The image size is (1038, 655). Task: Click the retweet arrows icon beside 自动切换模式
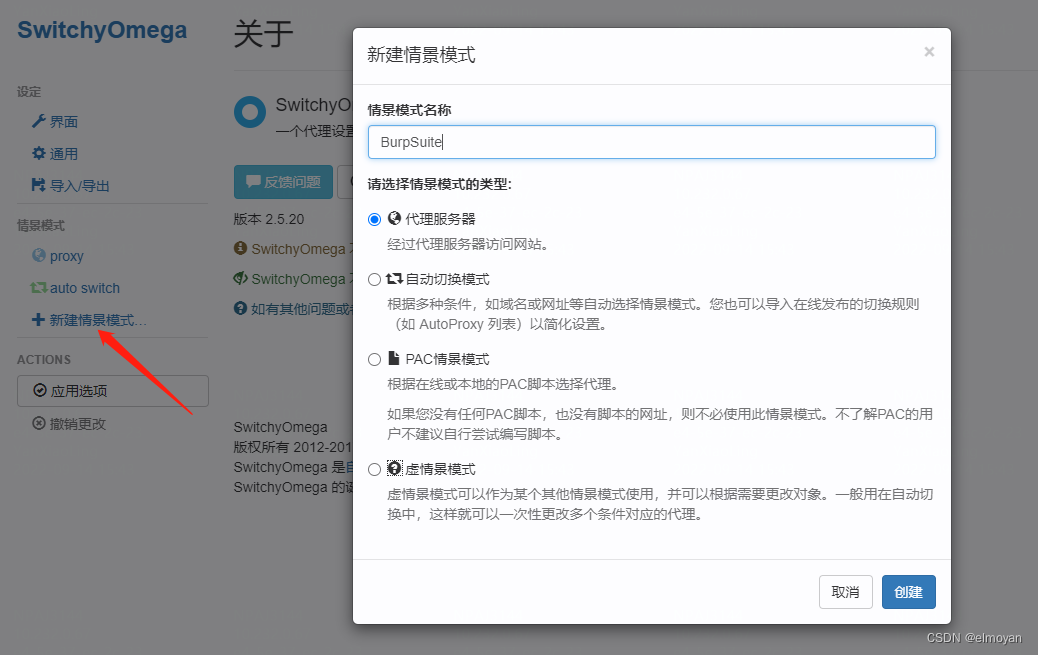pos(395,279)
